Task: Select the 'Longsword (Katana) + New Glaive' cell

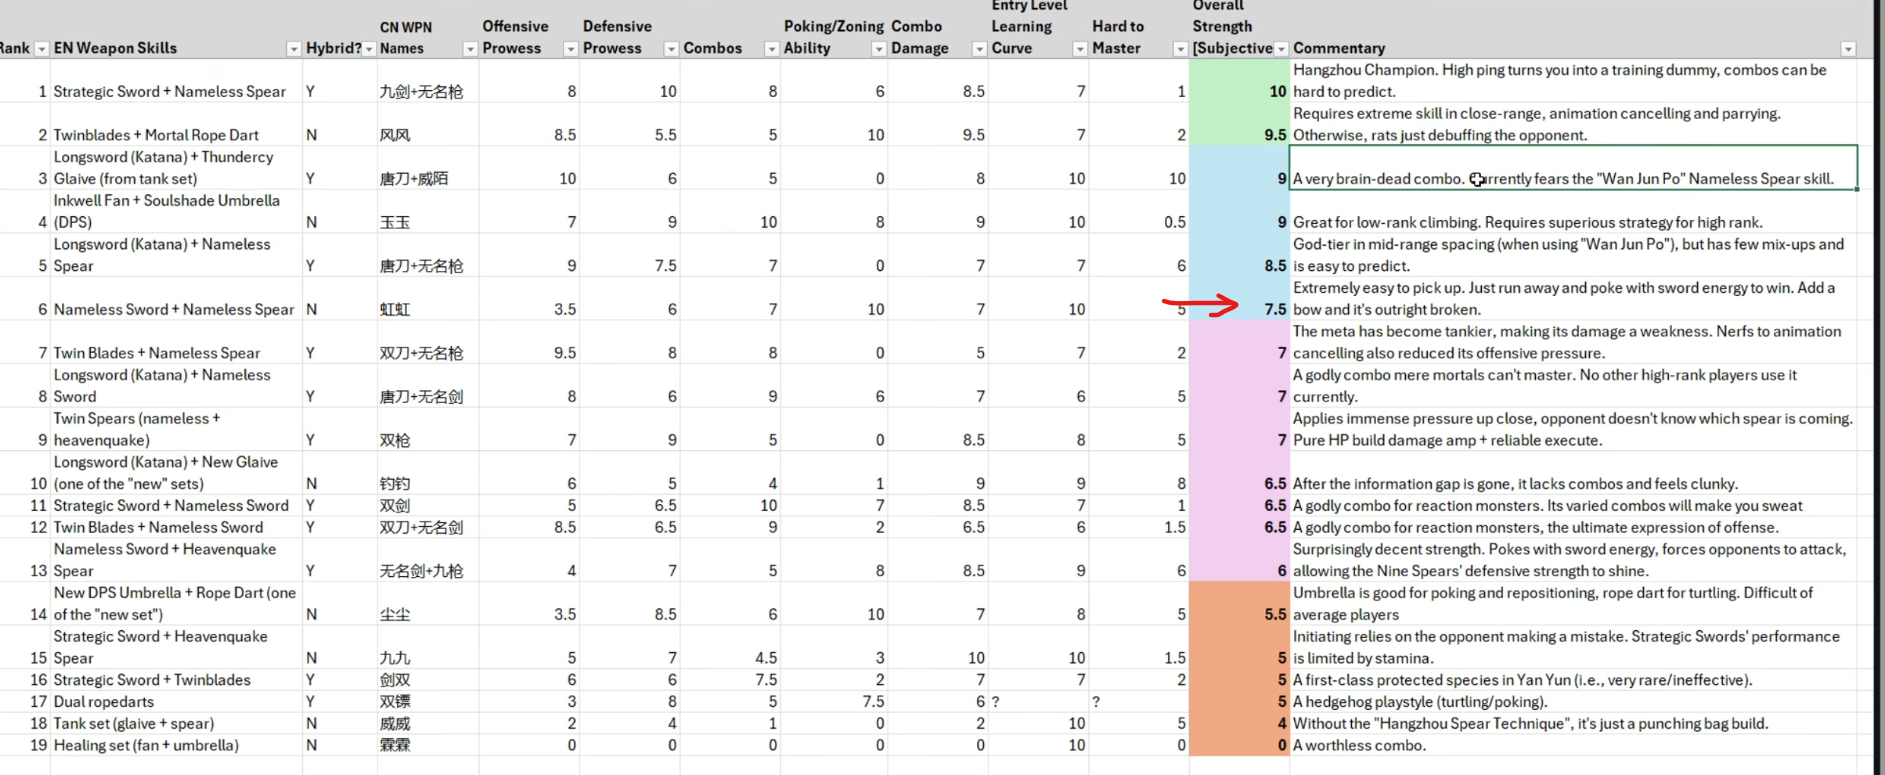Action: 176,473
